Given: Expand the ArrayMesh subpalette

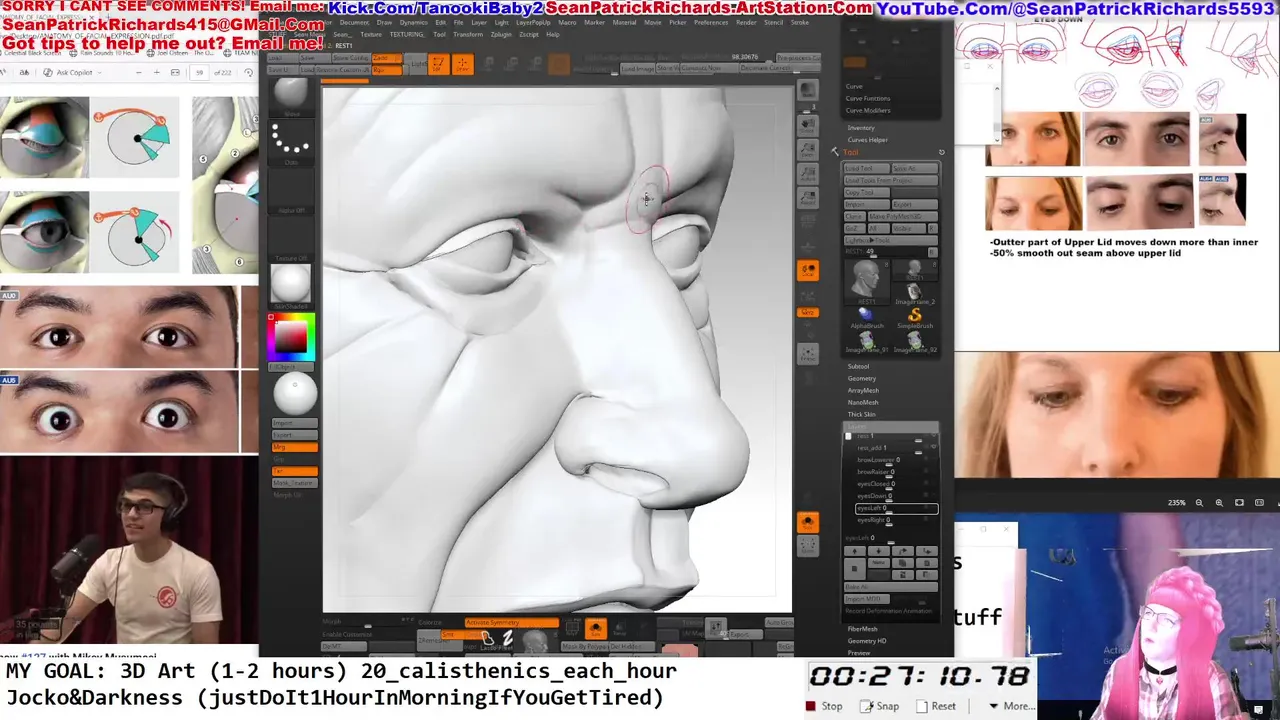Looking at the screenshot, I should (863, 390).
